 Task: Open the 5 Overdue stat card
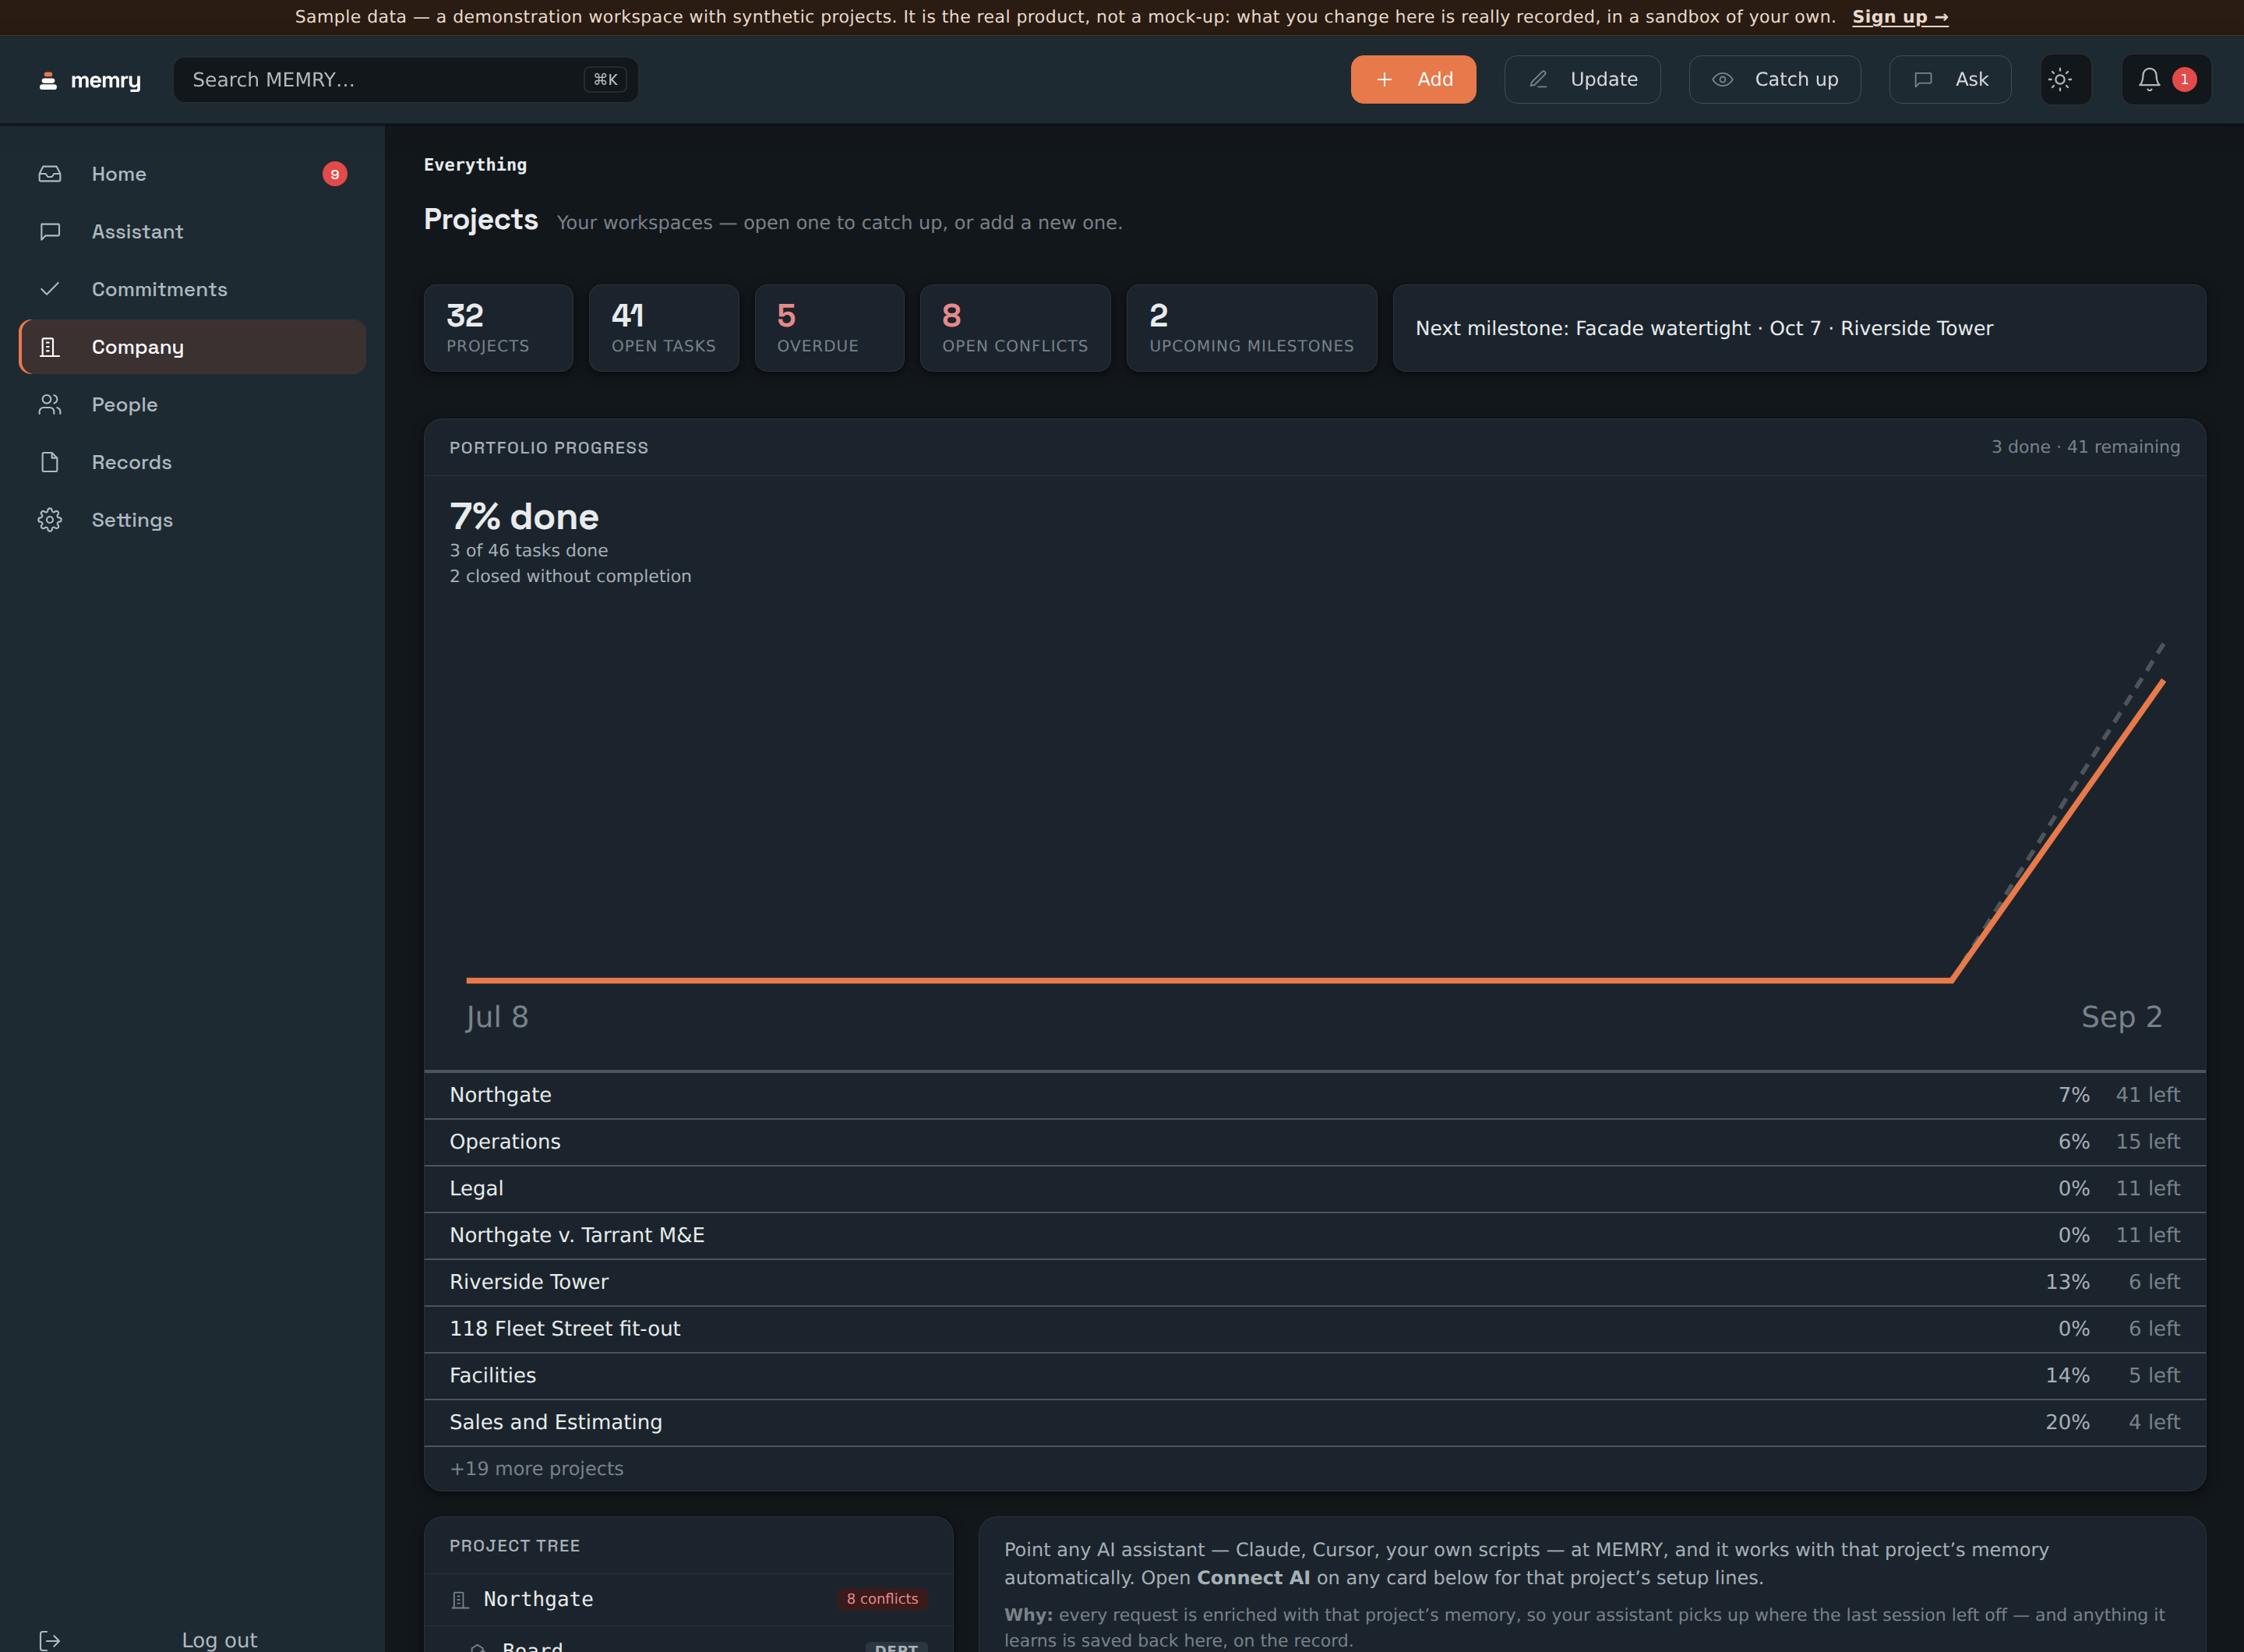830,328
